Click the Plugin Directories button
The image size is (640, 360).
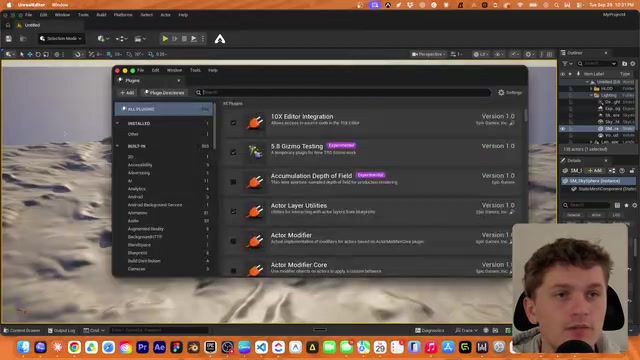(x=164, y=93)
